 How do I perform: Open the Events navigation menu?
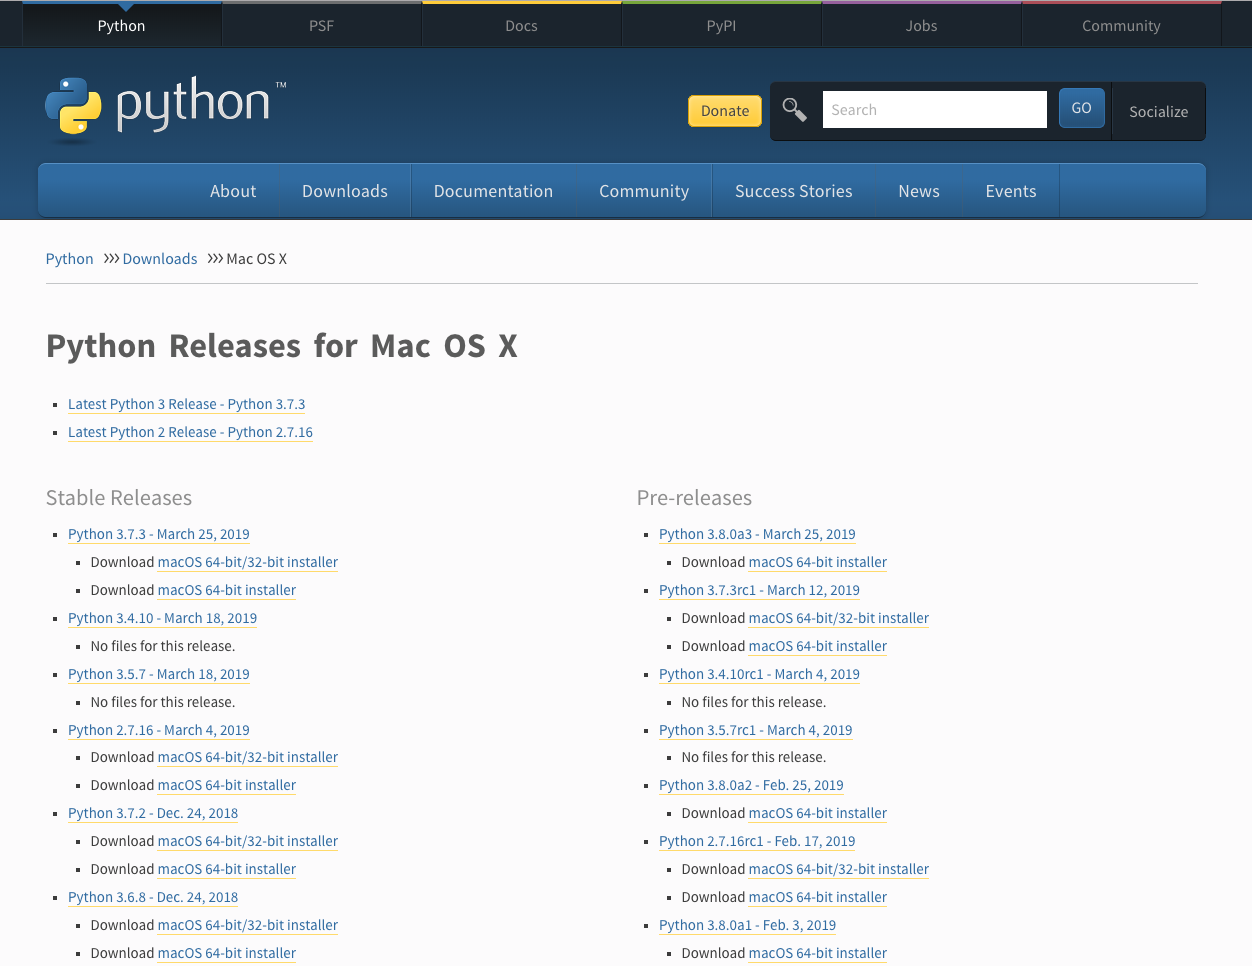[1011, 191]
